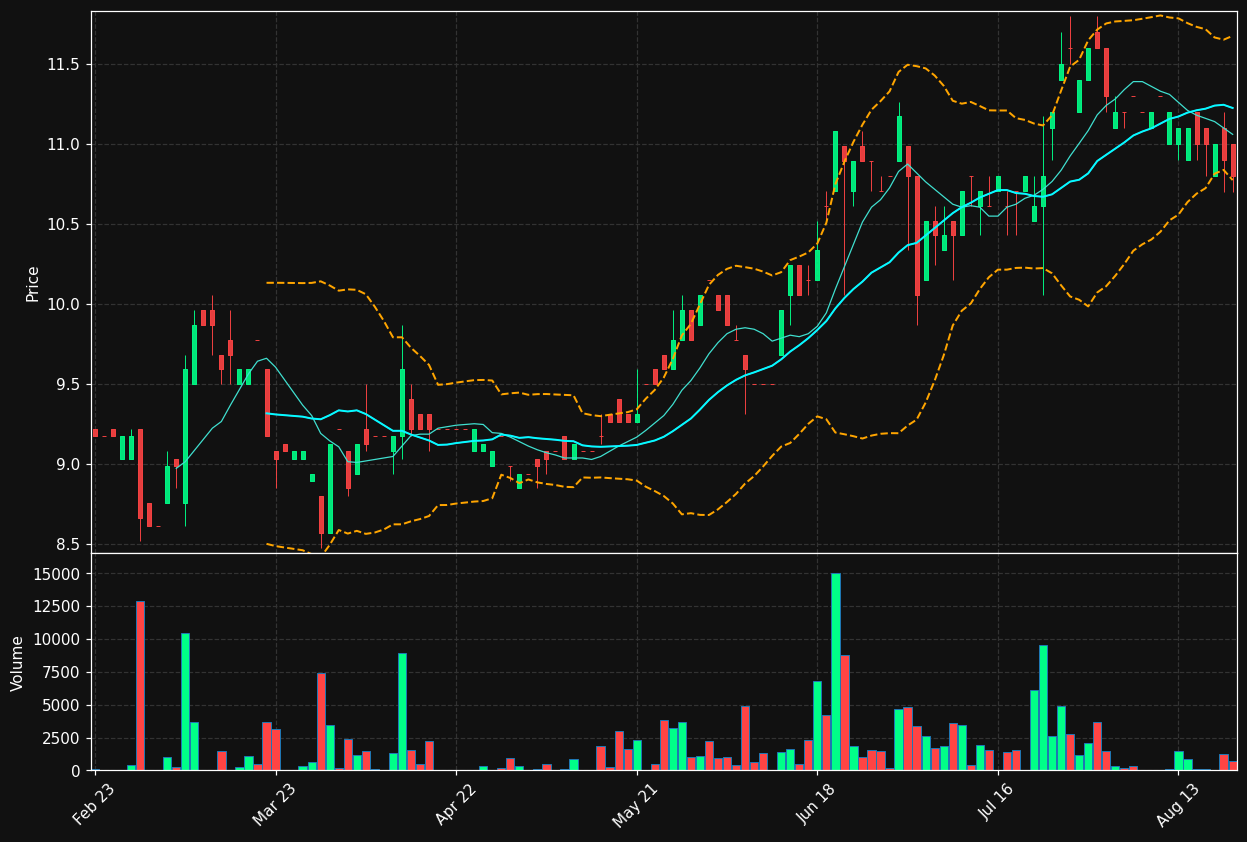1247x842 pixels.
Task: Click the 5000 volume tick label
Action: [62, 705]
